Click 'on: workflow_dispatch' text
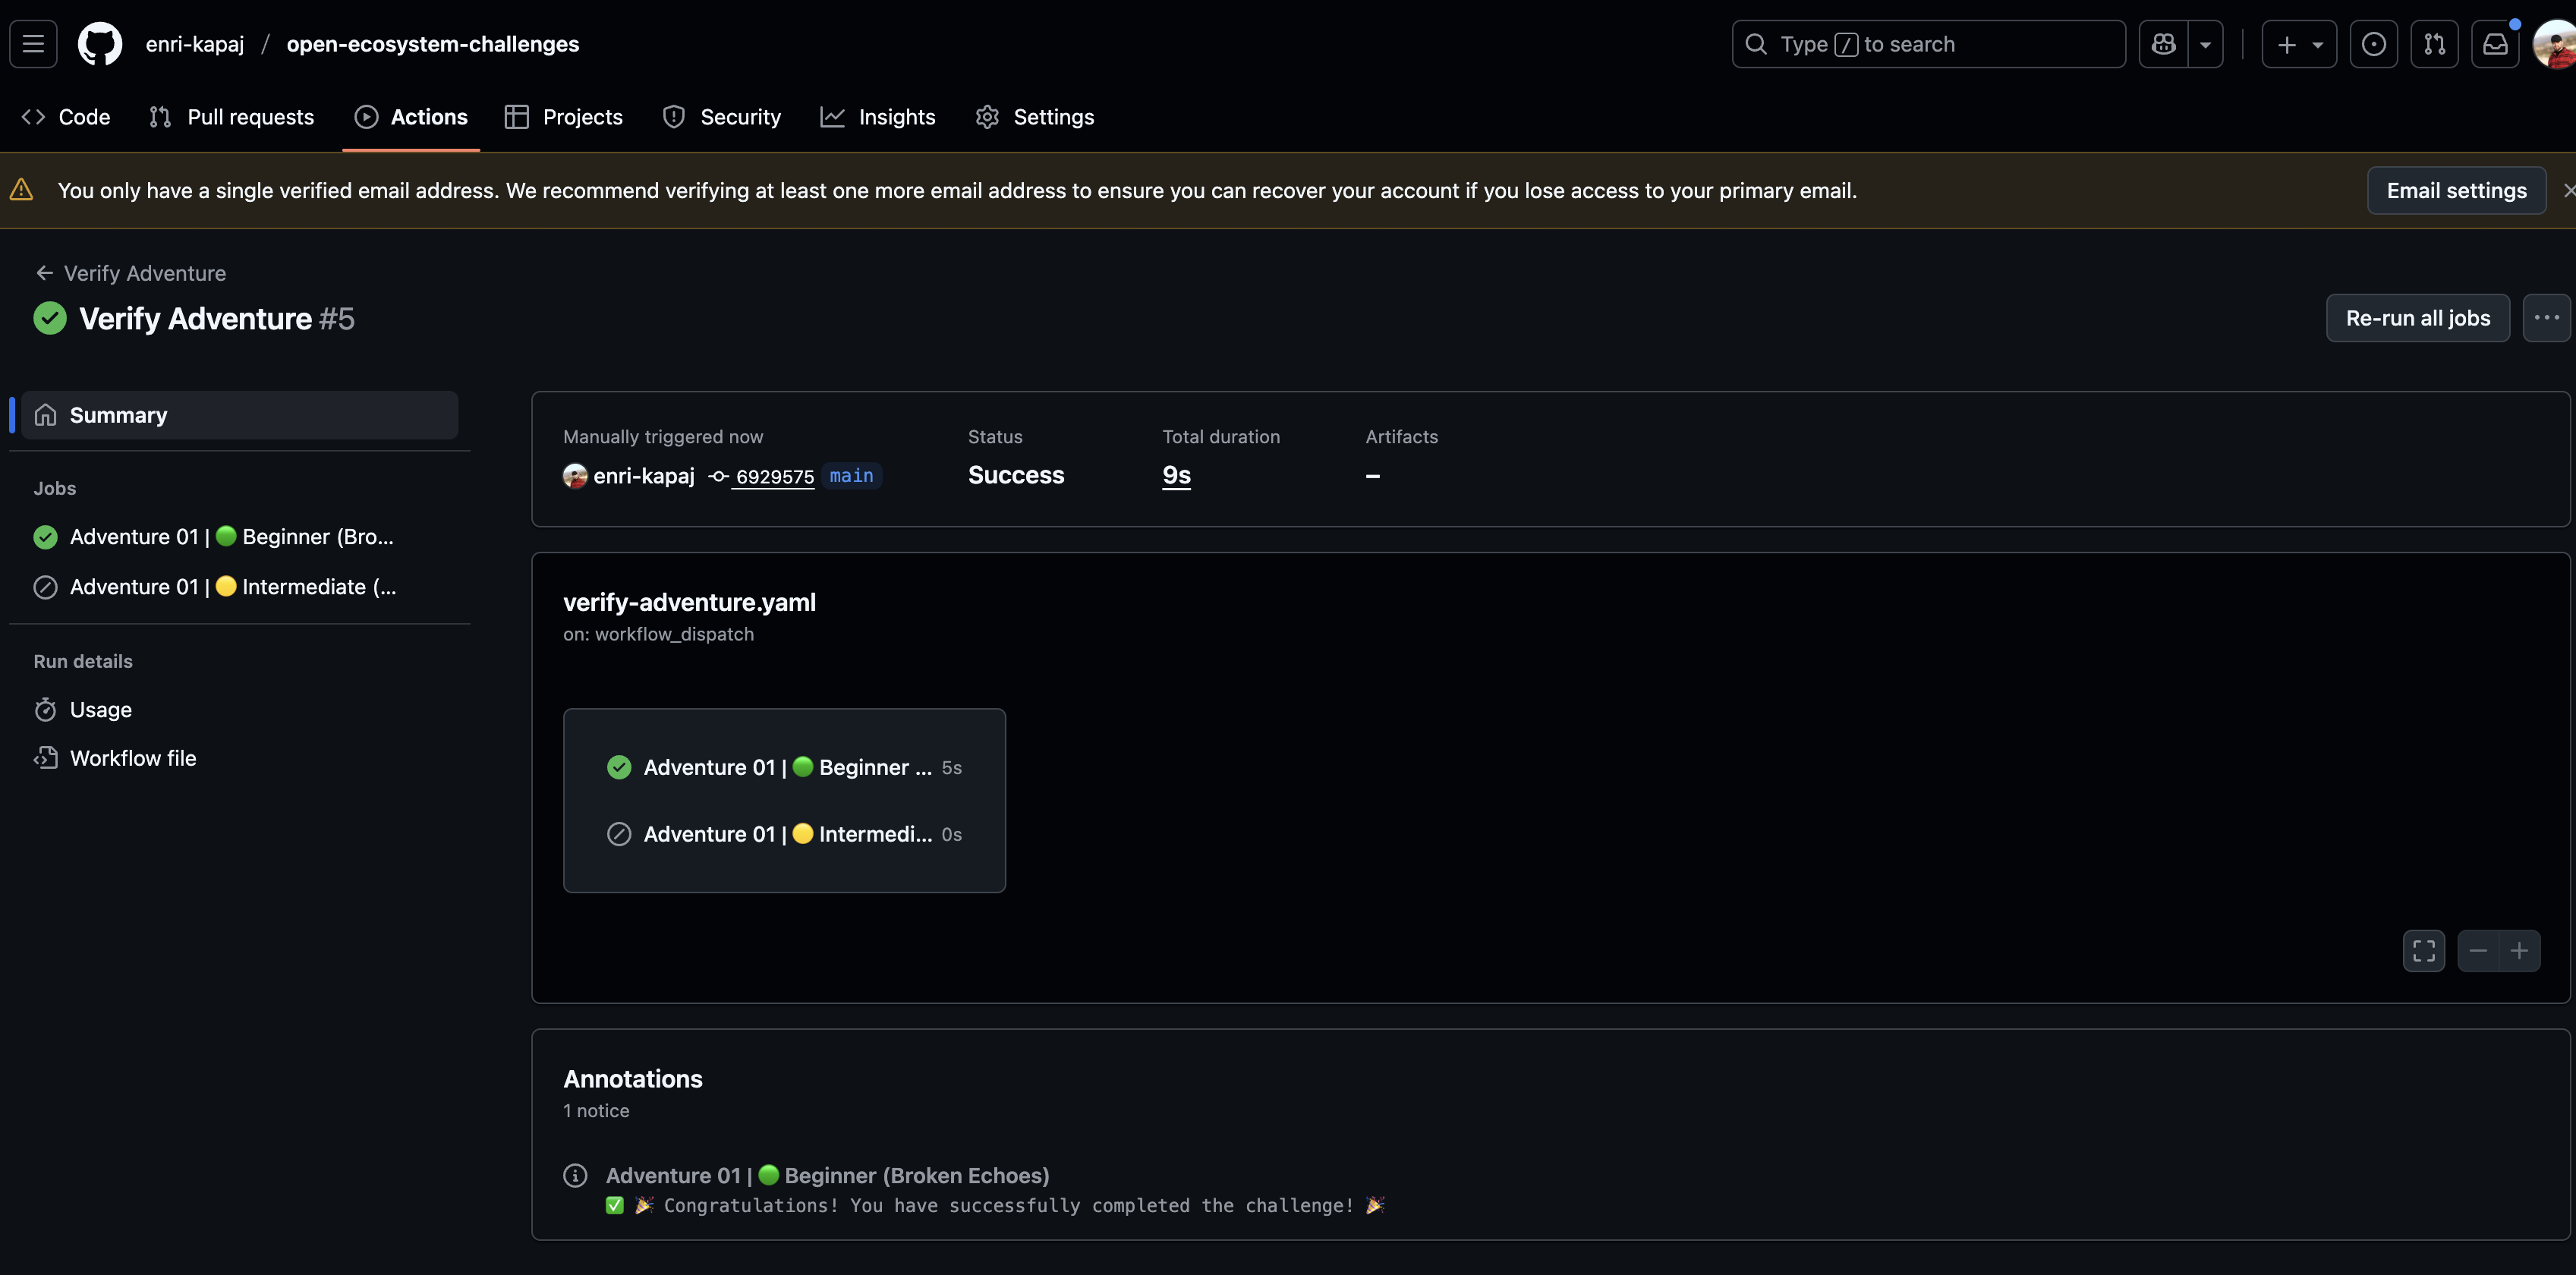Screen dimensions: 2576x1275 pyautogui.click(x=658, y=634)
